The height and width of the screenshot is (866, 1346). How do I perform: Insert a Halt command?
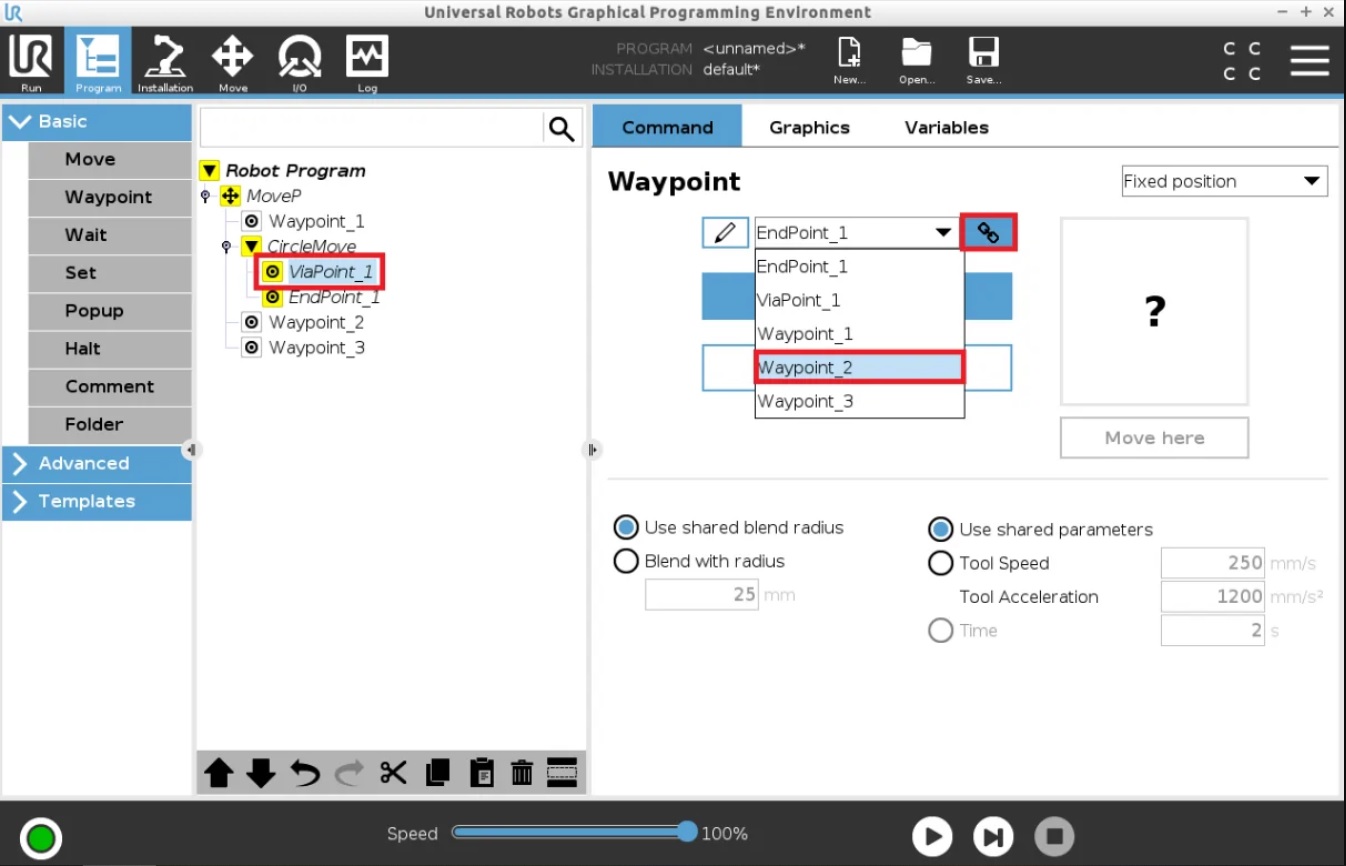[x=109, y=350]
